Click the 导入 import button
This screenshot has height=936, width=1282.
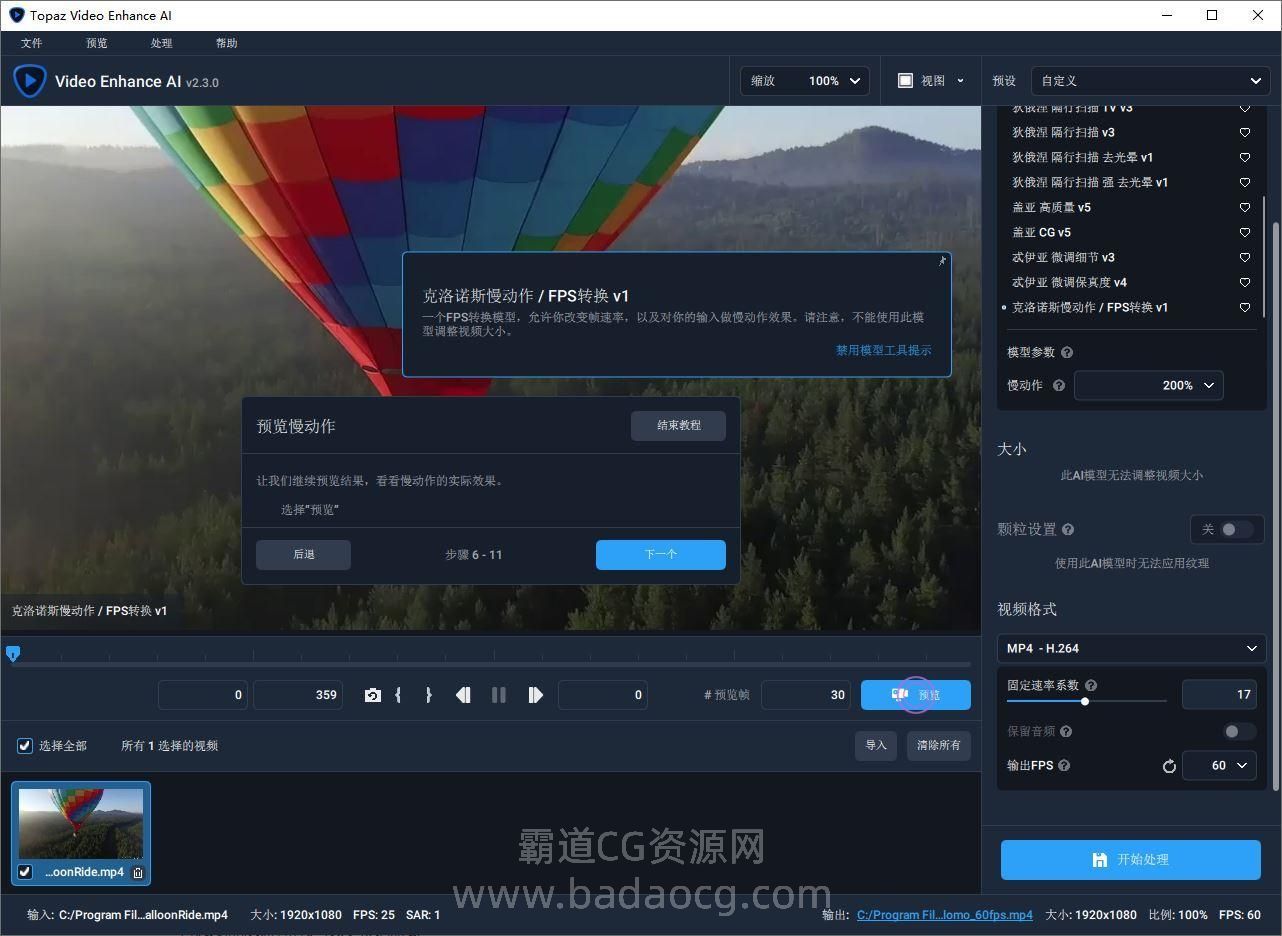pos(876,746)
